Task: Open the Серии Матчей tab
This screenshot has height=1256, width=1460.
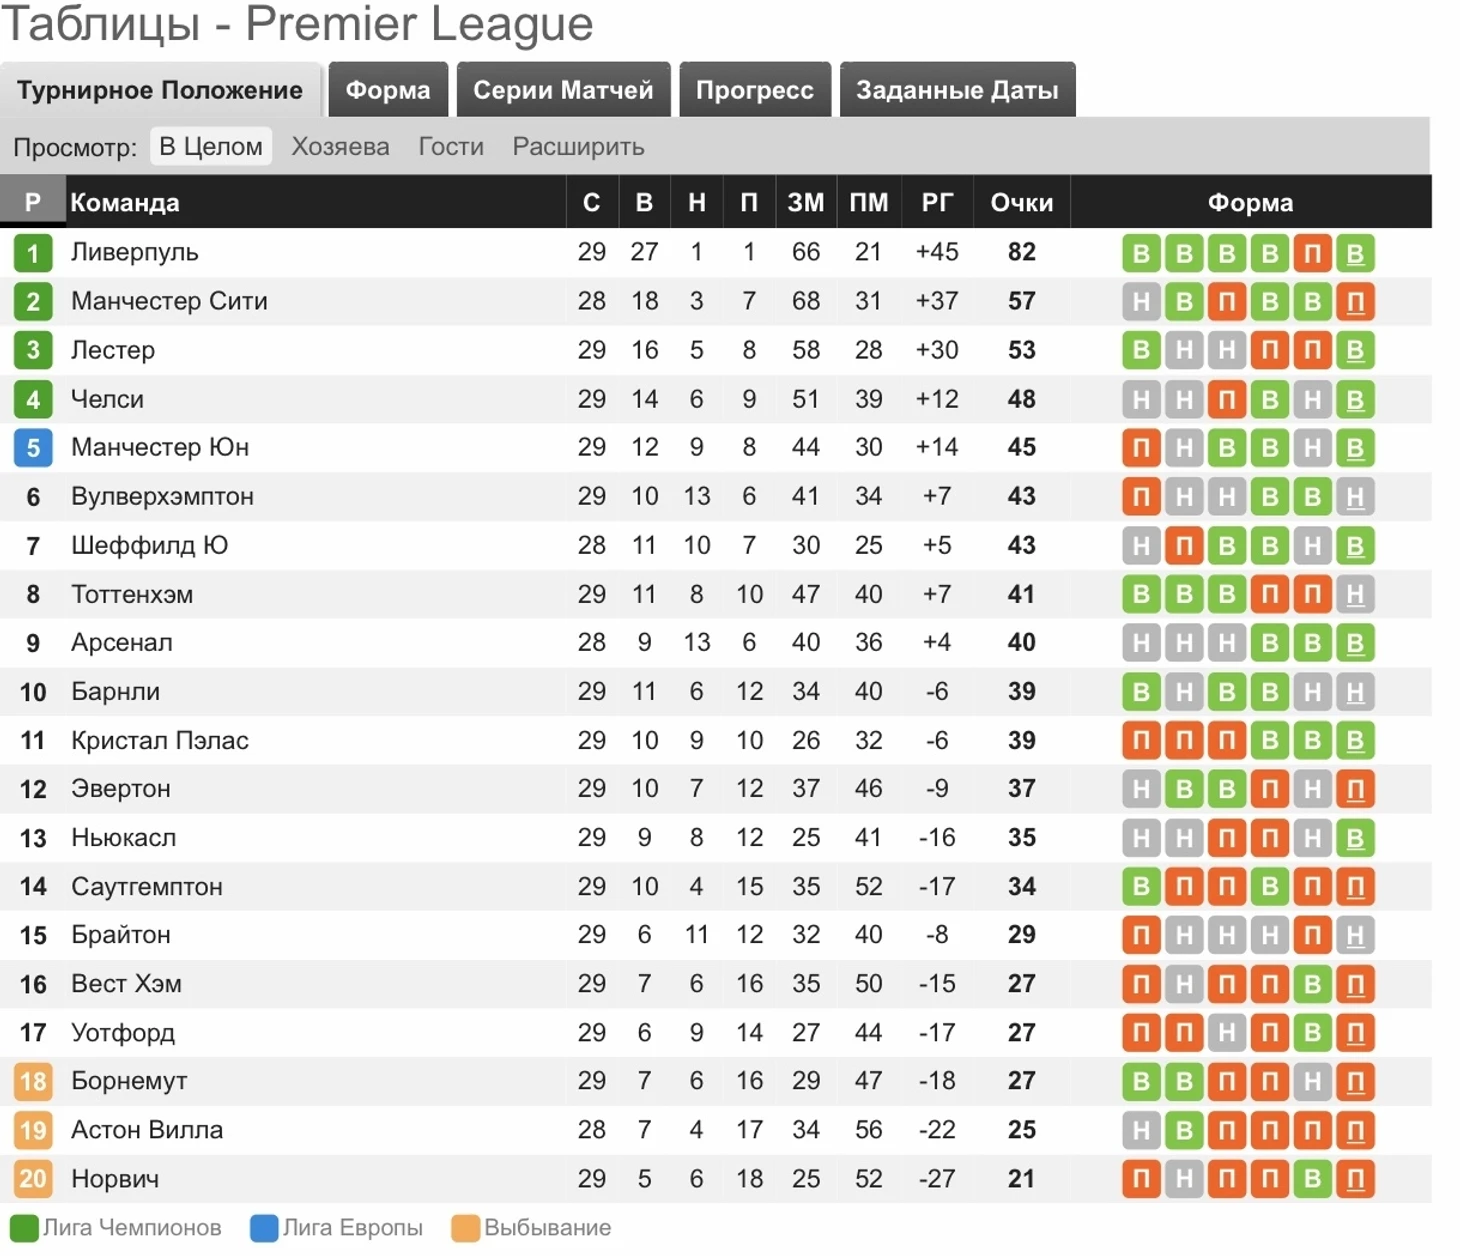Action: (563, 90)
